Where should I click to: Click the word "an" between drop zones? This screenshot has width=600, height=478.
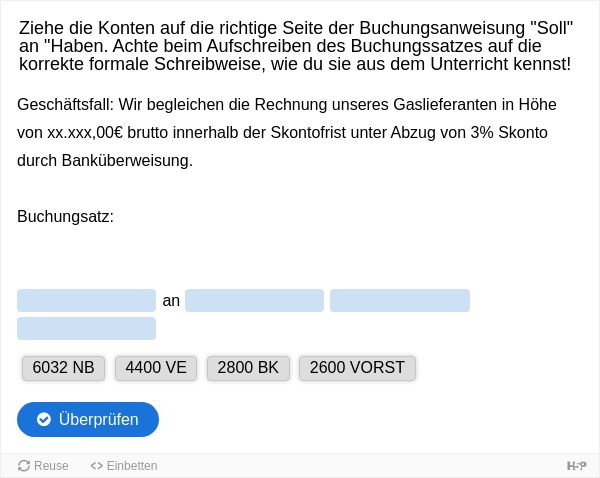[x=171, y=301]
